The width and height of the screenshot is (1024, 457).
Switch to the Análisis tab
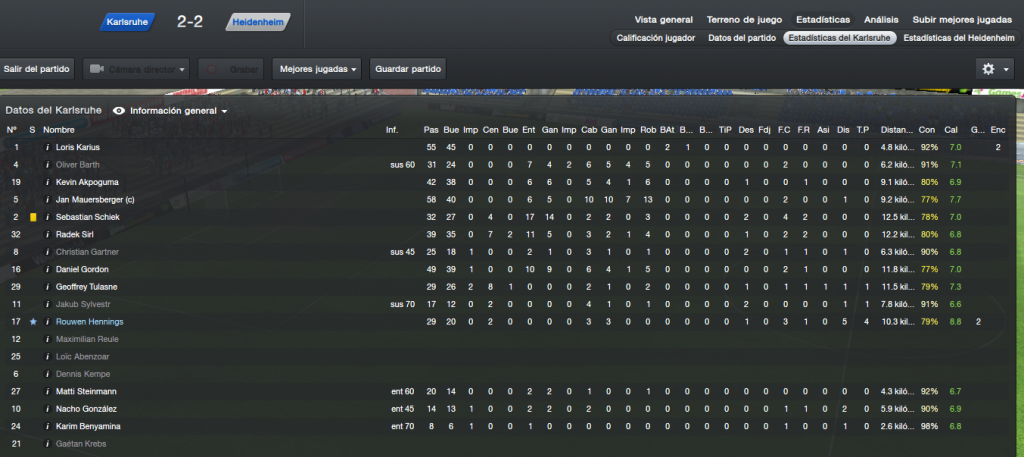[x=881, y=20]
